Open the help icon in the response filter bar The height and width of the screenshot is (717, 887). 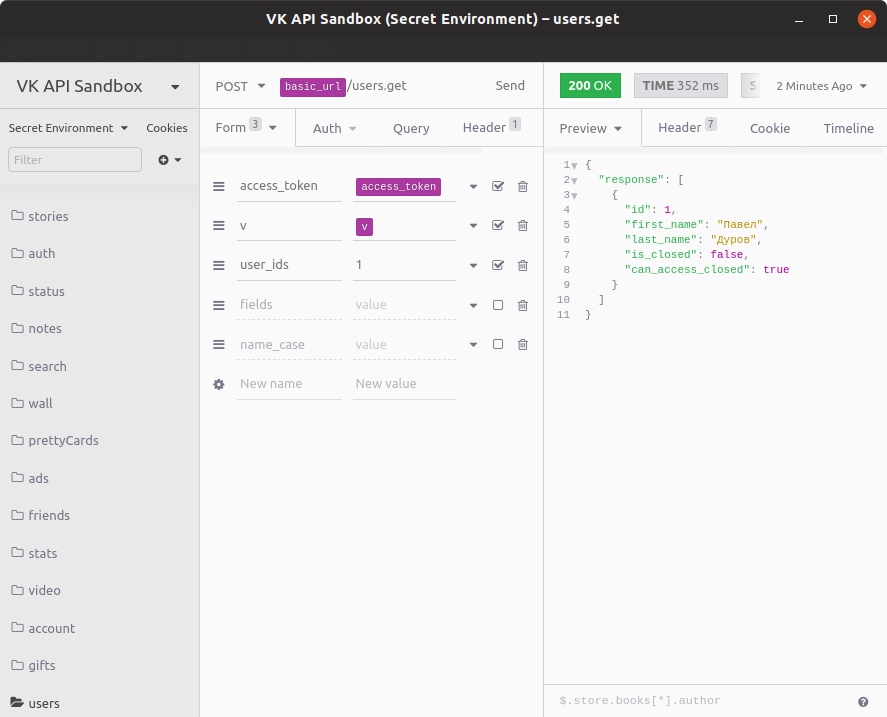(x=863, y=702)
